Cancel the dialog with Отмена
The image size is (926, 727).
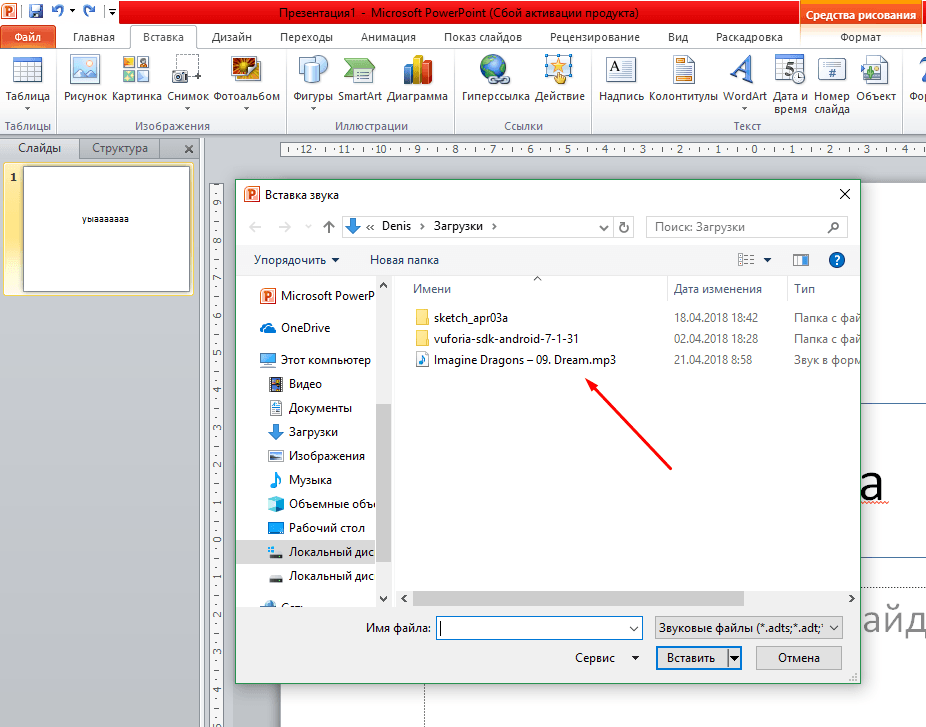point(798,658)
